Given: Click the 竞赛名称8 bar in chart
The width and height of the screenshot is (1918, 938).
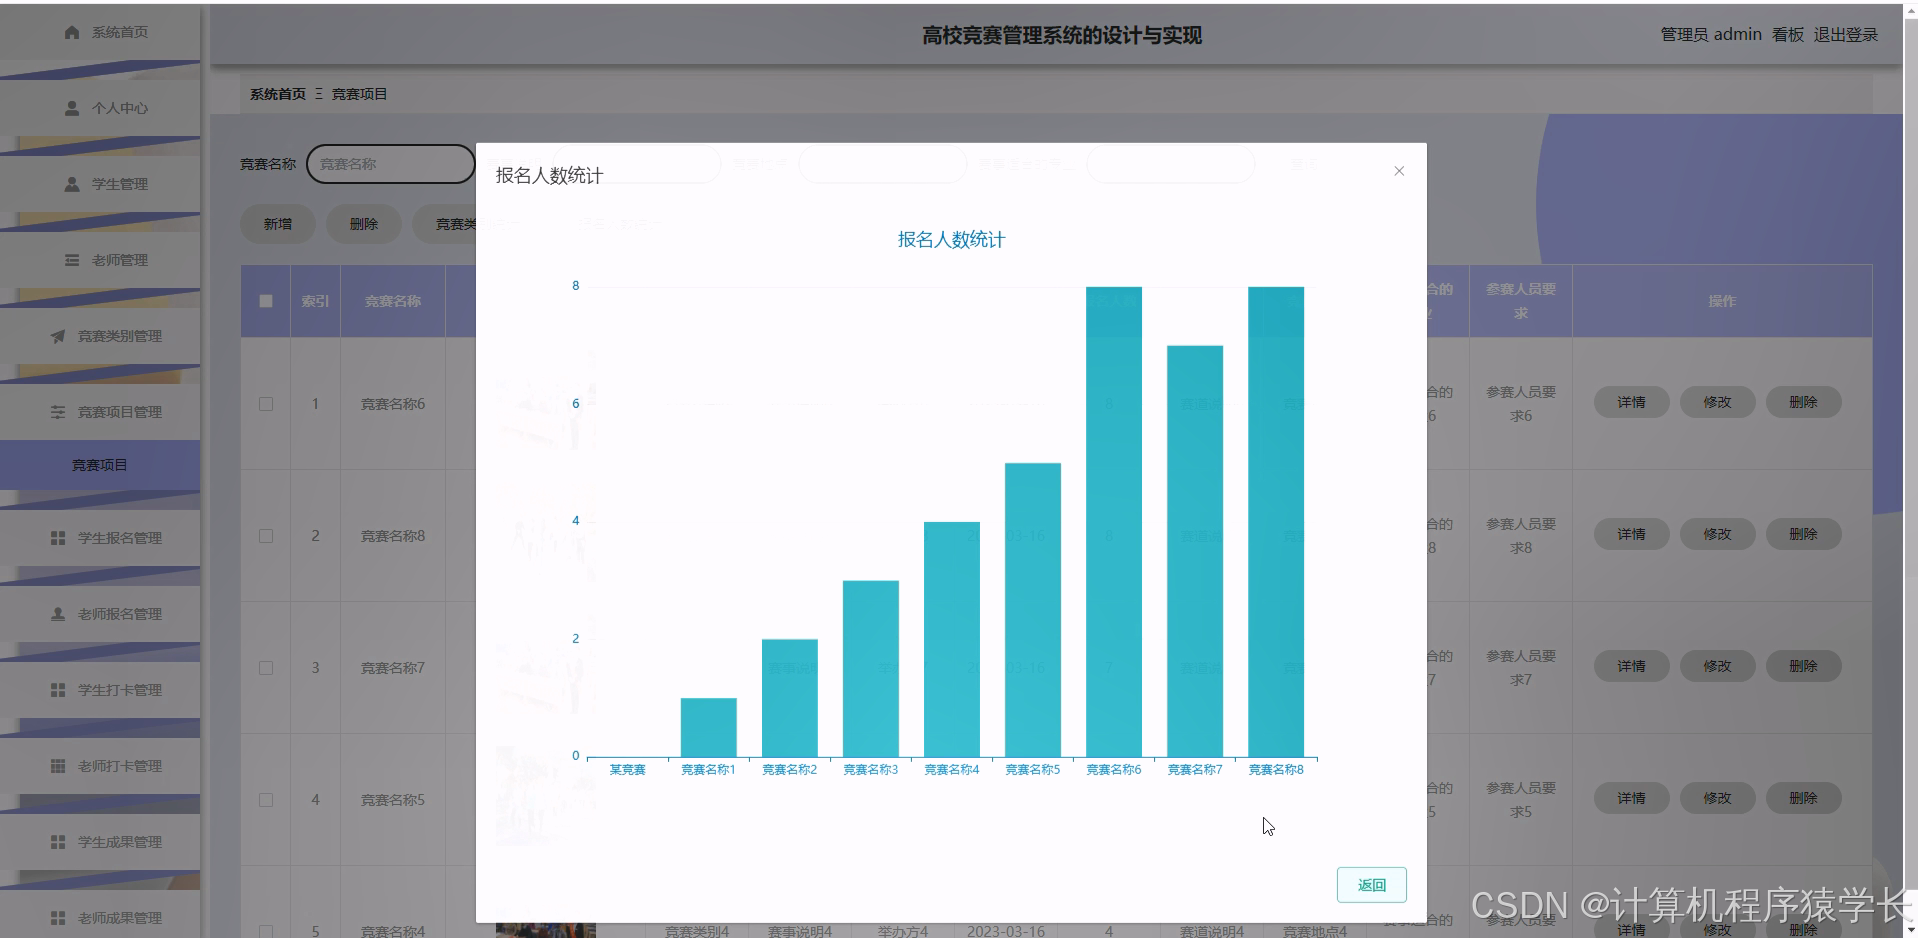Looking at the screenshot, I should point(1276,522).
